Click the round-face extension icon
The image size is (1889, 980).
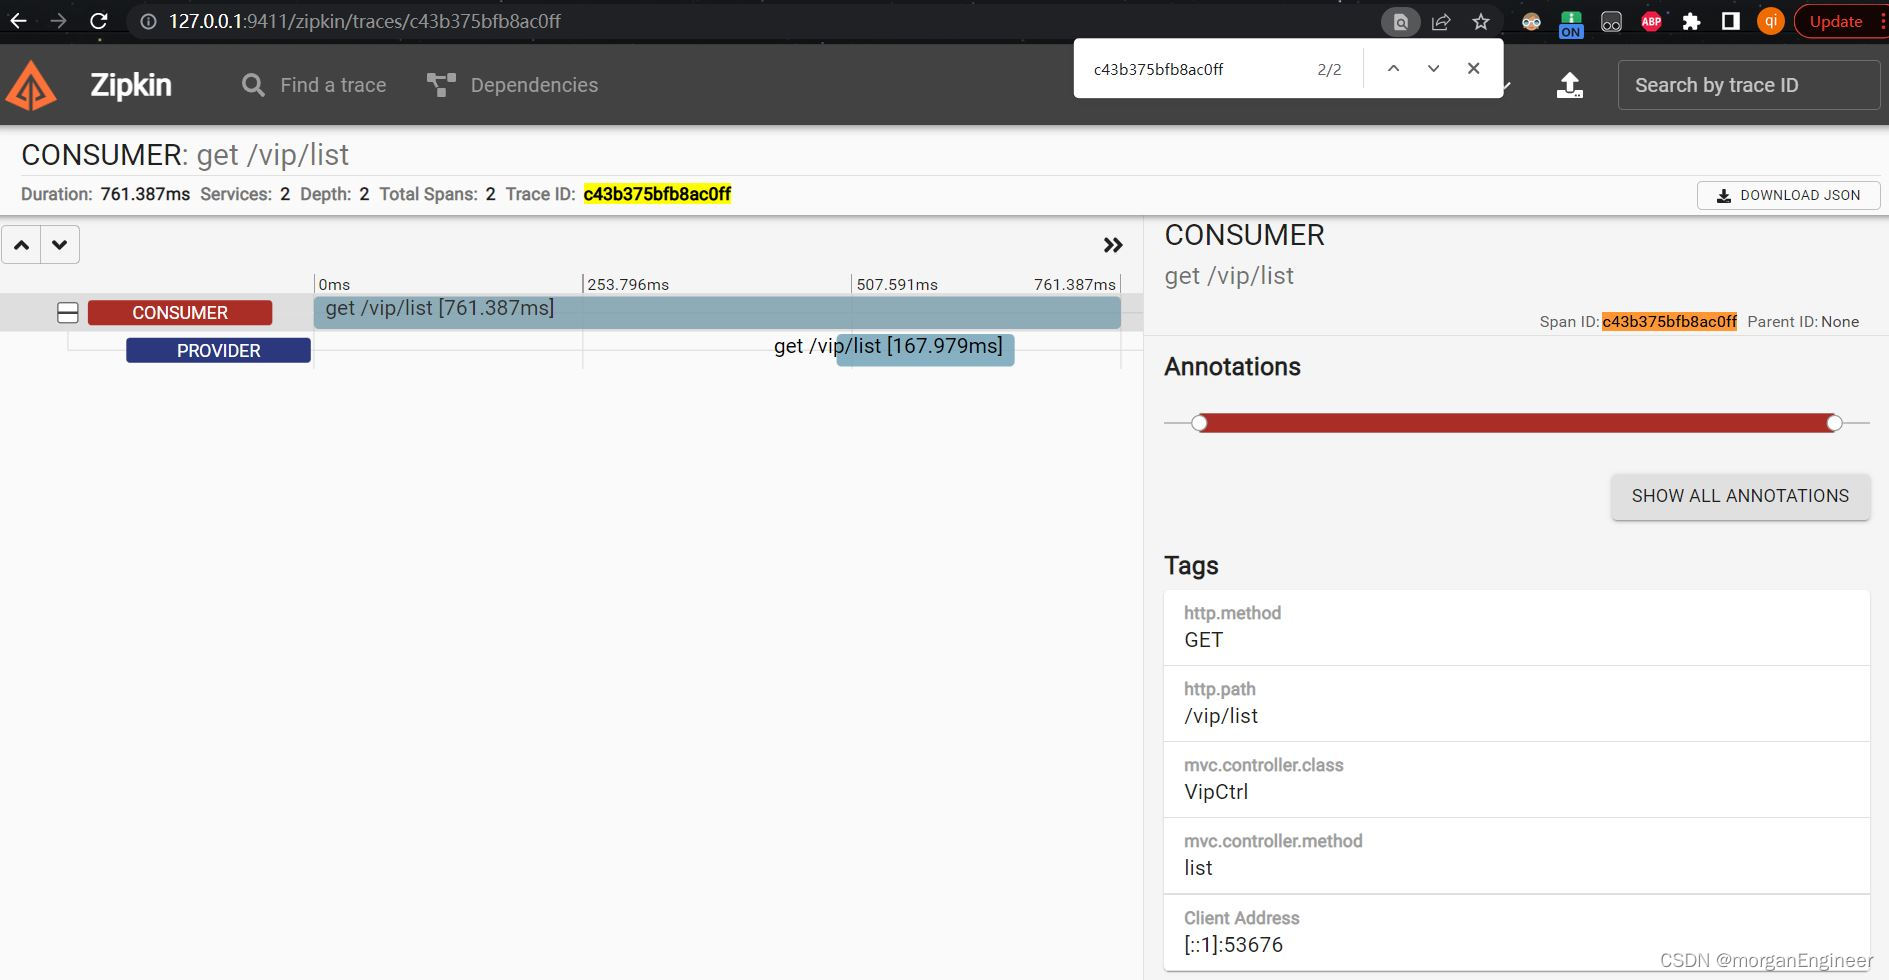(x=1531, y=21)
